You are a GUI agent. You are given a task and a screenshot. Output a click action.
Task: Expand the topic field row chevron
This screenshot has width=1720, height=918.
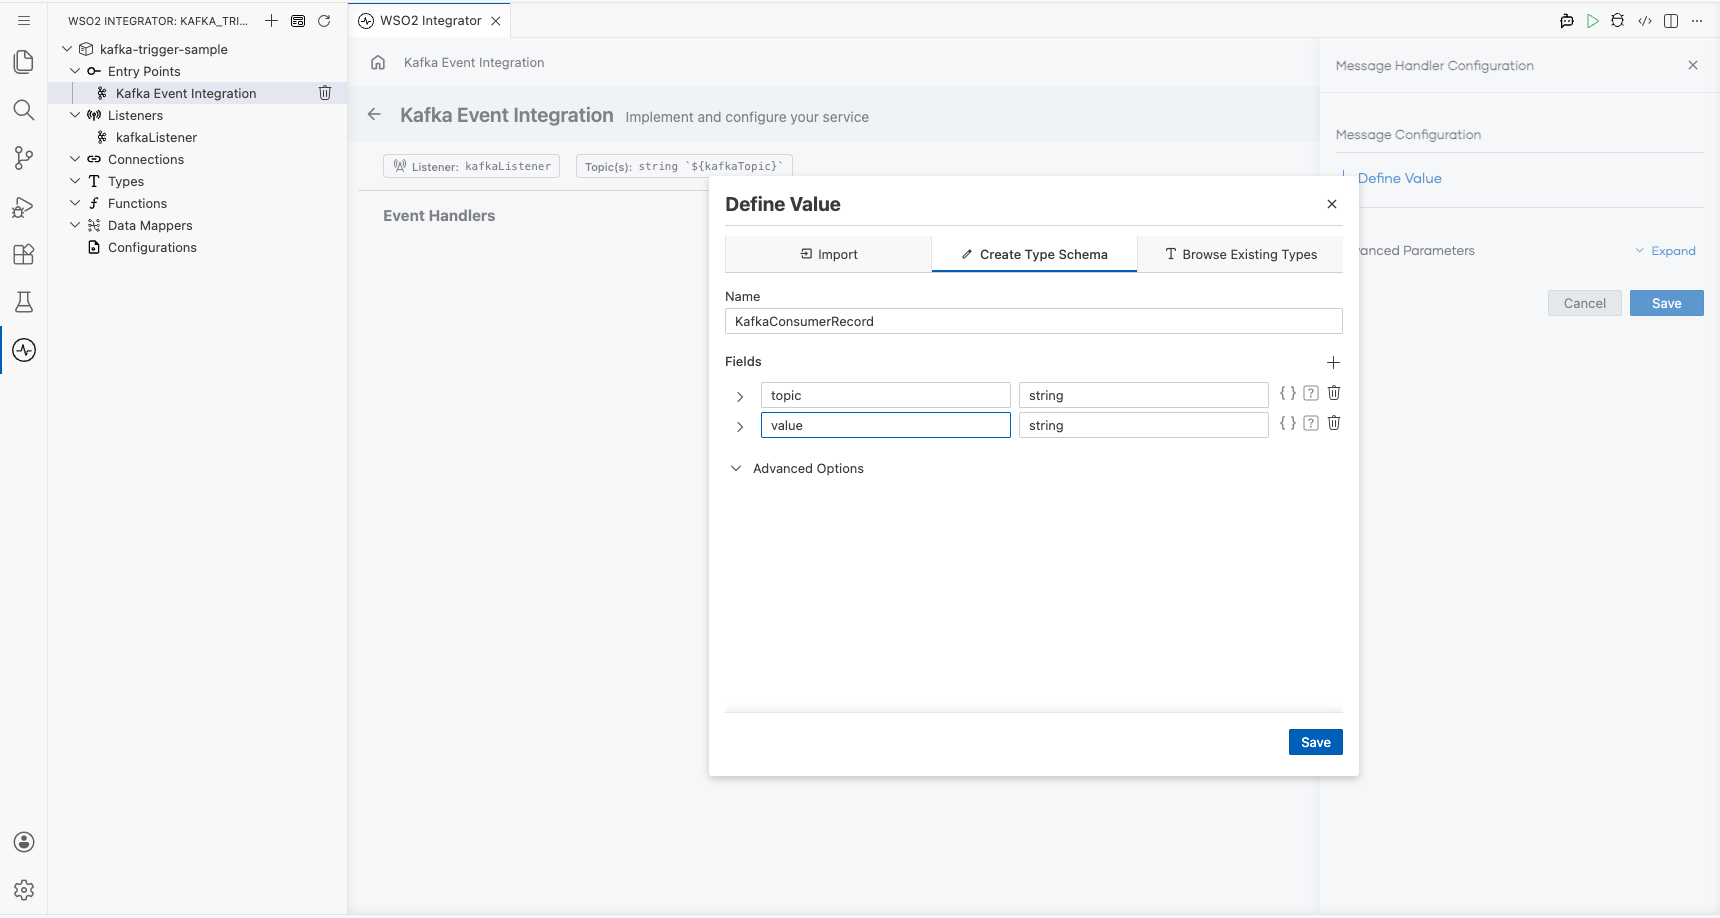(x=740, y=397)
